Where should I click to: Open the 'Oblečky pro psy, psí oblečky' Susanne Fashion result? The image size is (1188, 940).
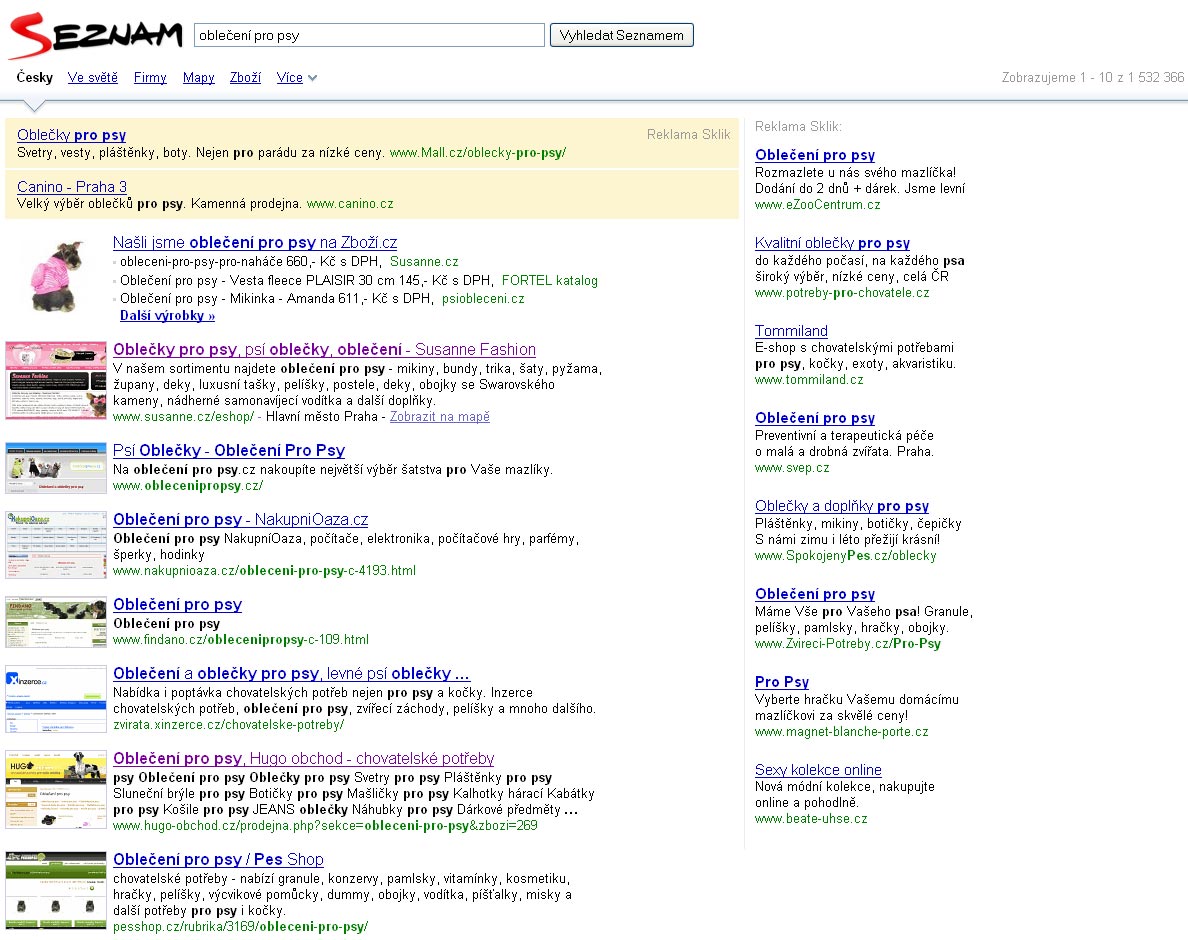[324, 349]
